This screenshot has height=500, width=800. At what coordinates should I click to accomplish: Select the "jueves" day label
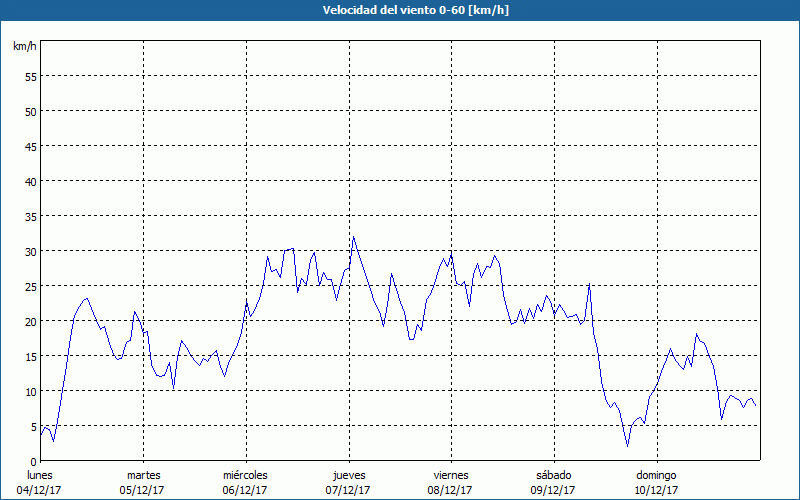coord(348,475)
